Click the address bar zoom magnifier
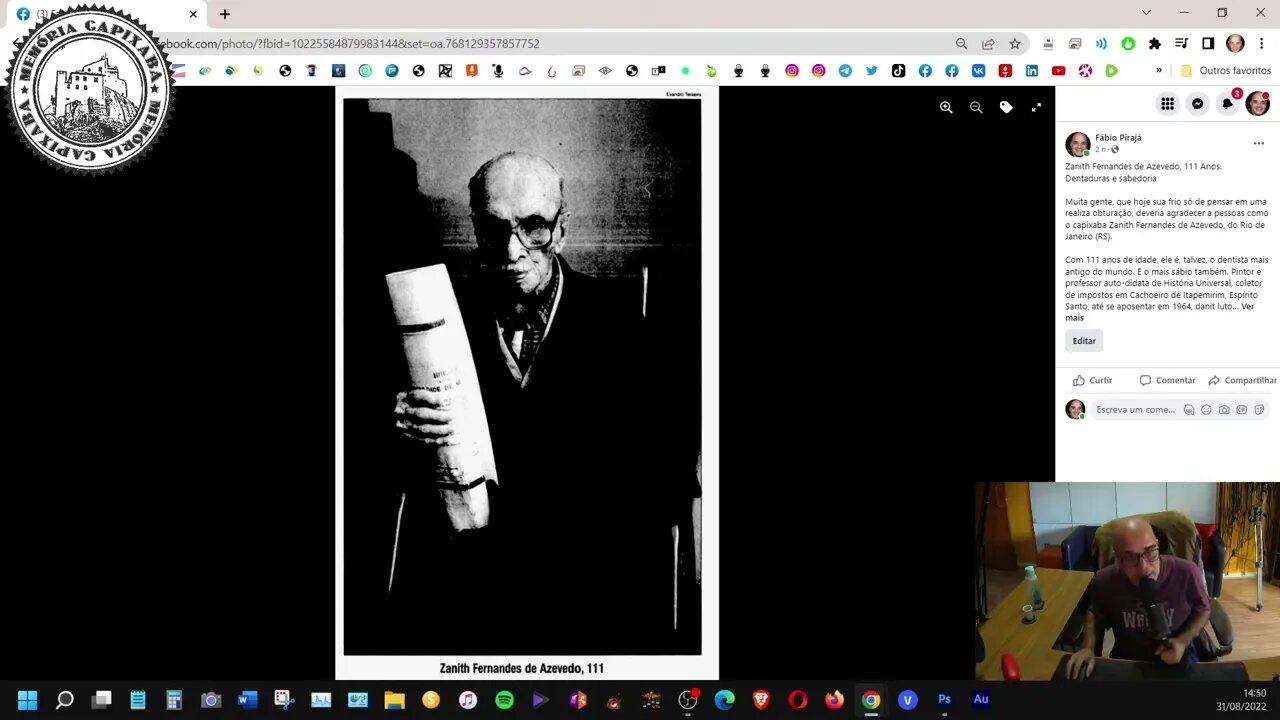The height and width of the screenshot is (720, 1280). (x=961, y=44)
